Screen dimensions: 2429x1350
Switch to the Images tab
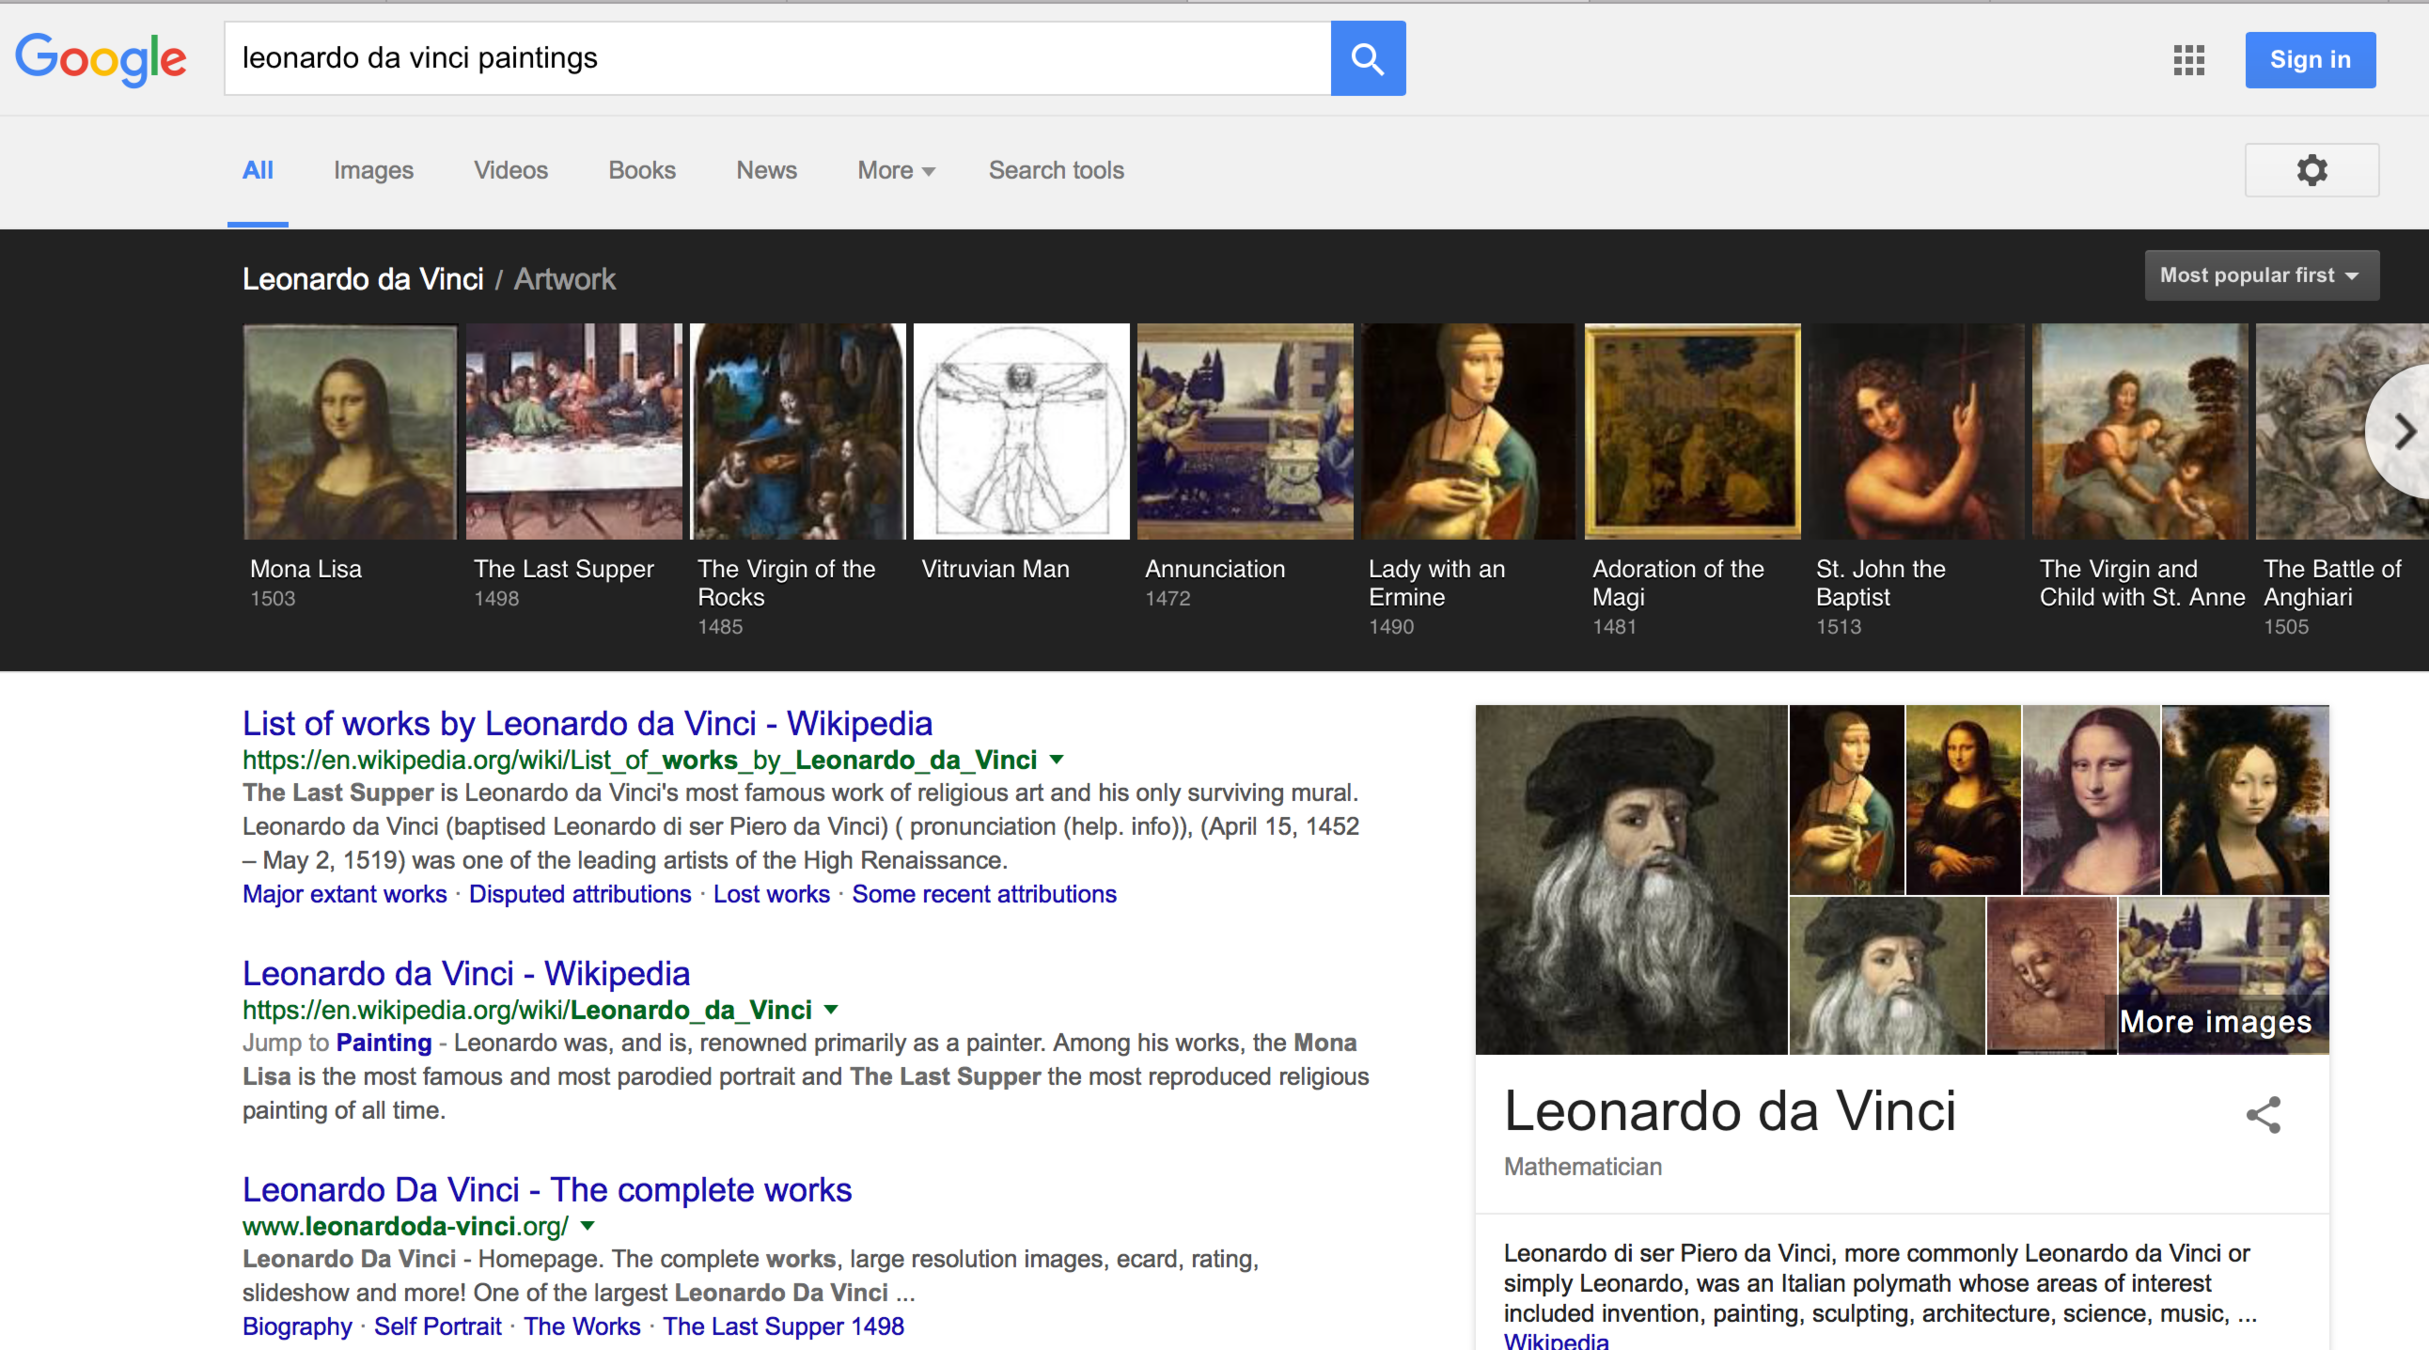(x=373, y=171)
